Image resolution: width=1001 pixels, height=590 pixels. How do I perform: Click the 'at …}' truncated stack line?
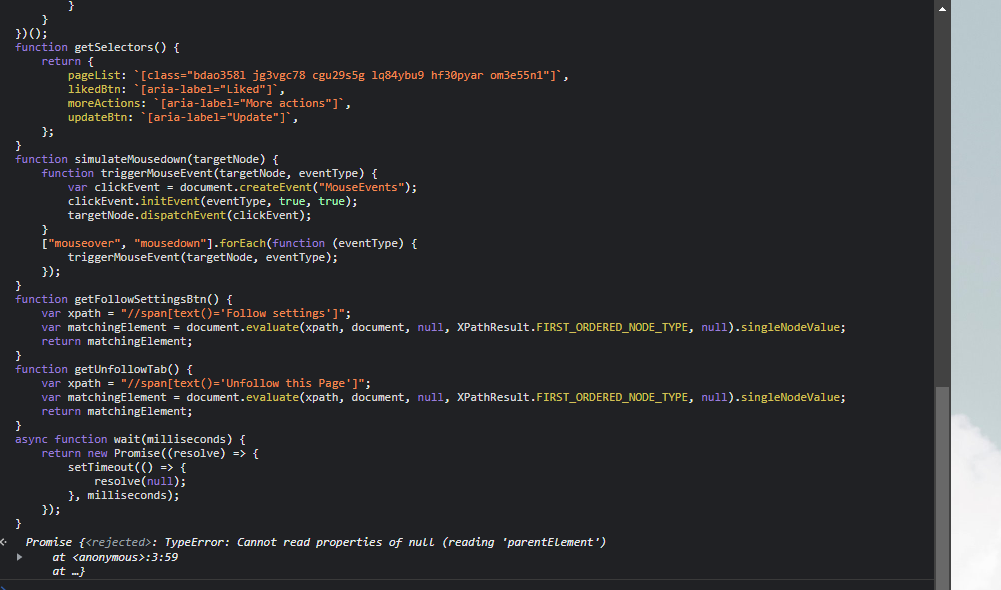pos(68,571)
